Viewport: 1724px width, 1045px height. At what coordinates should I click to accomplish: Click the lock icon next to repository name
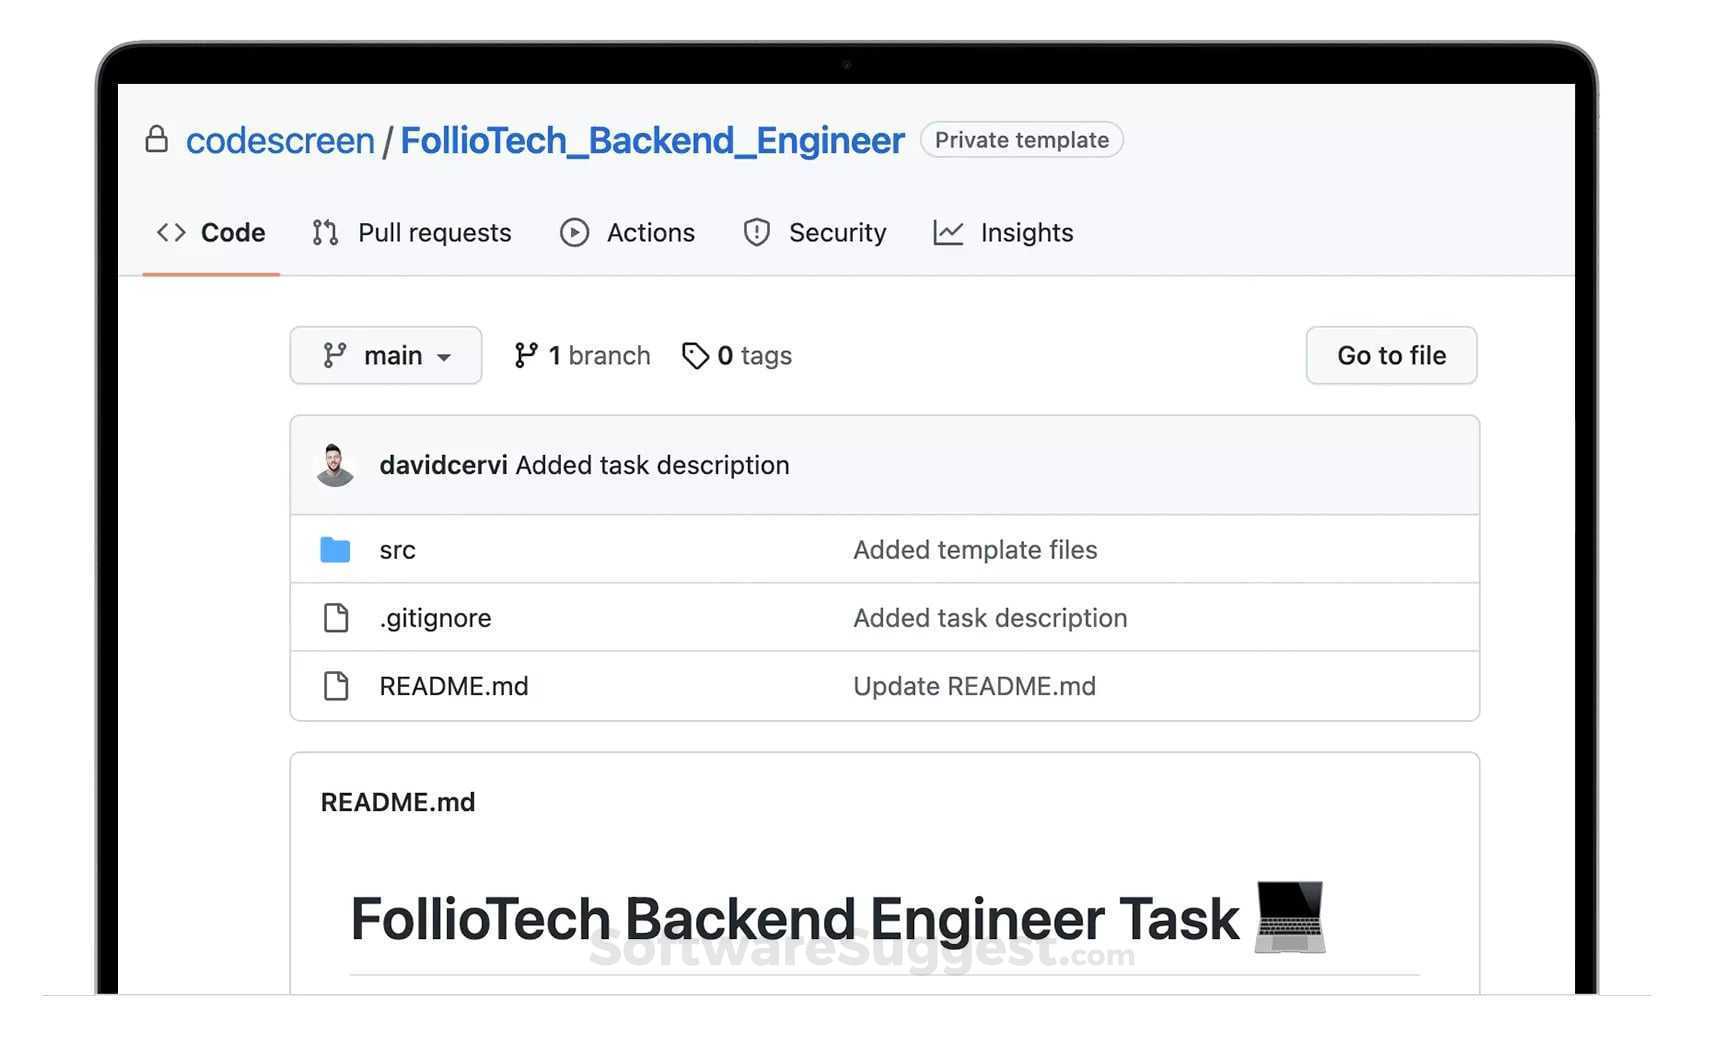(x=157, y=140)
